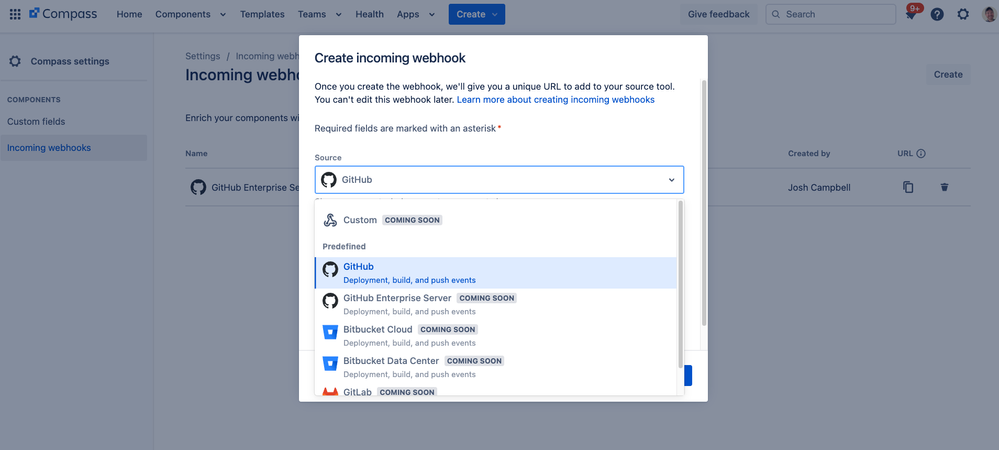Open the notifications bell icon
The height and width of the screenshot is (450, 999).
click(x=912, y=14)
